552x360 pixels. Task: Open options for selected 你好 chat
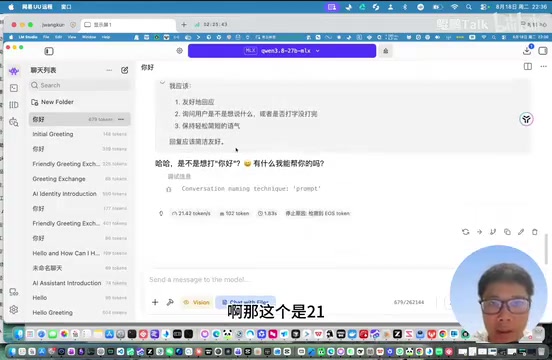click(121, 119)
